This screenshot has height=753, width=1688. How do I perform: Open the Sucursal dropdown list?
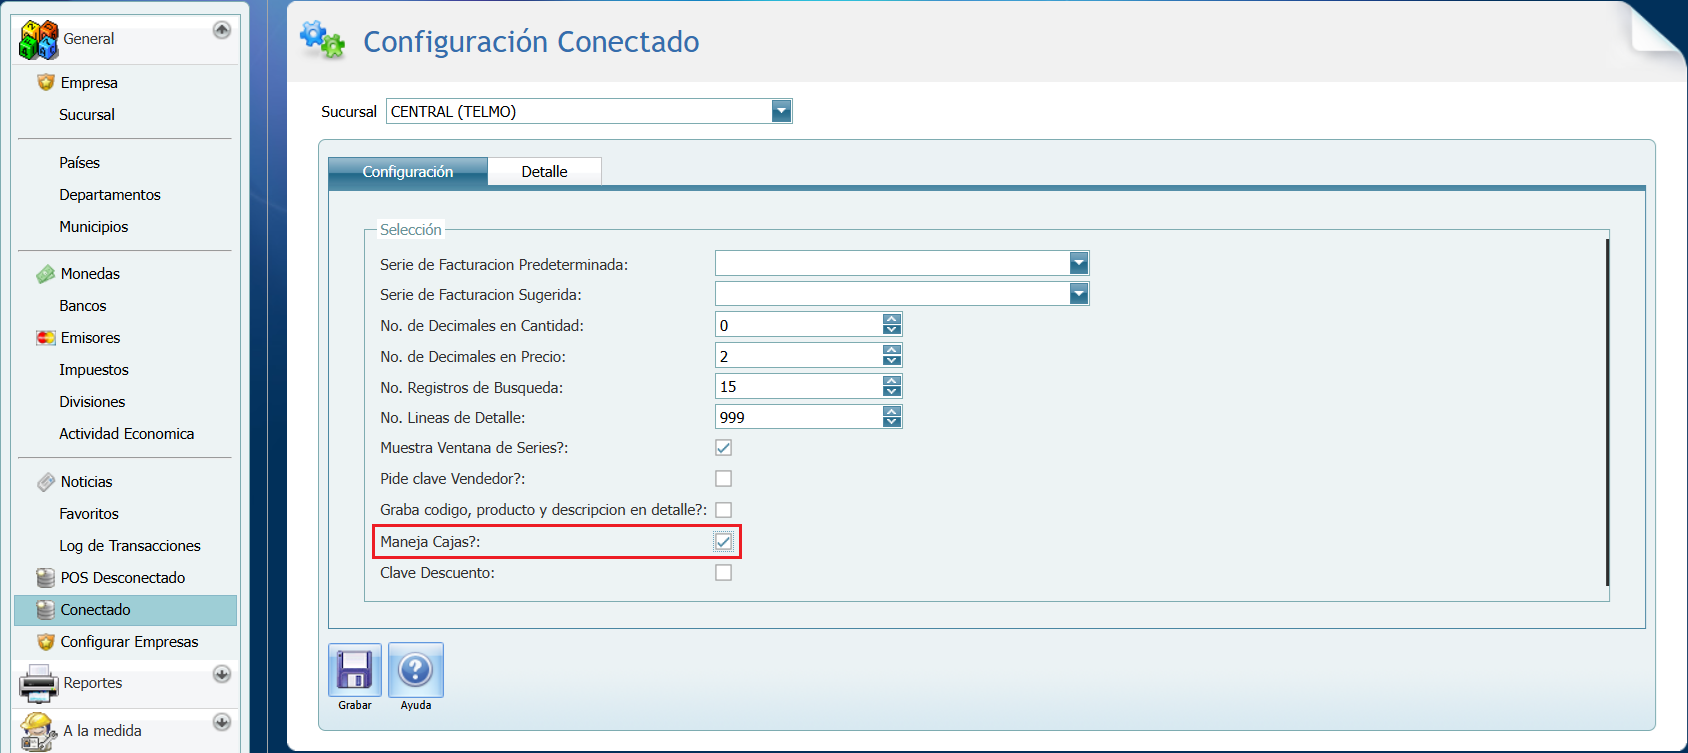tap(781, 111)
